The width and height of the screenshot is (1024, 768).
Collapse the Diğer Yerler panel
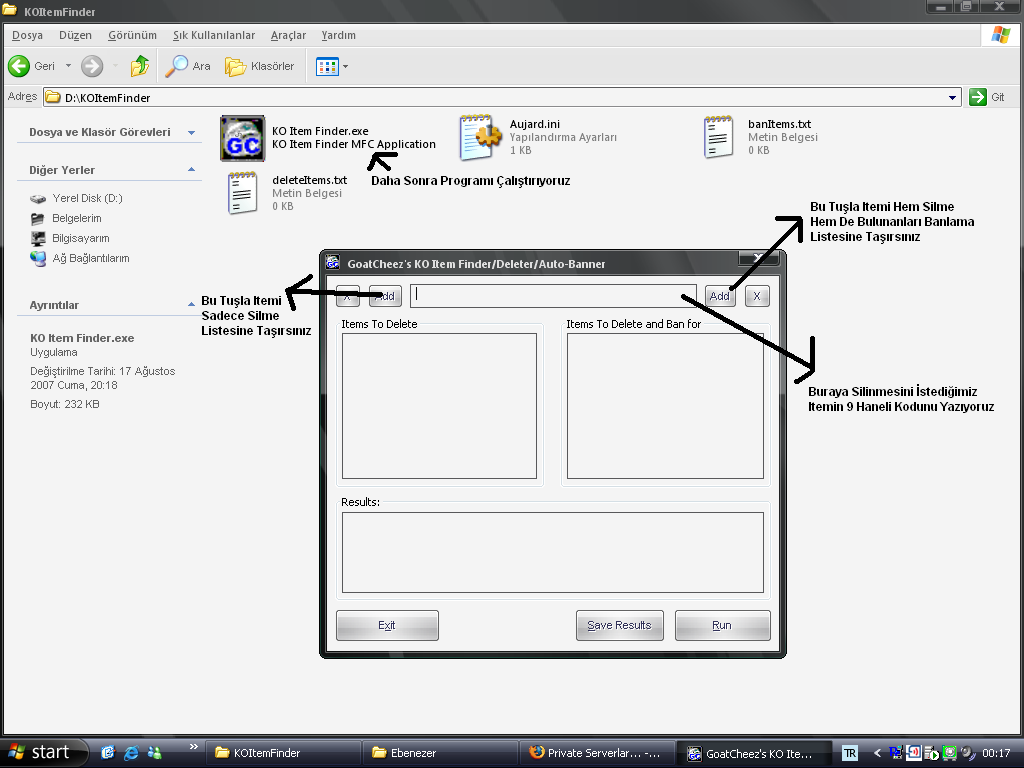tap(191, 170)
